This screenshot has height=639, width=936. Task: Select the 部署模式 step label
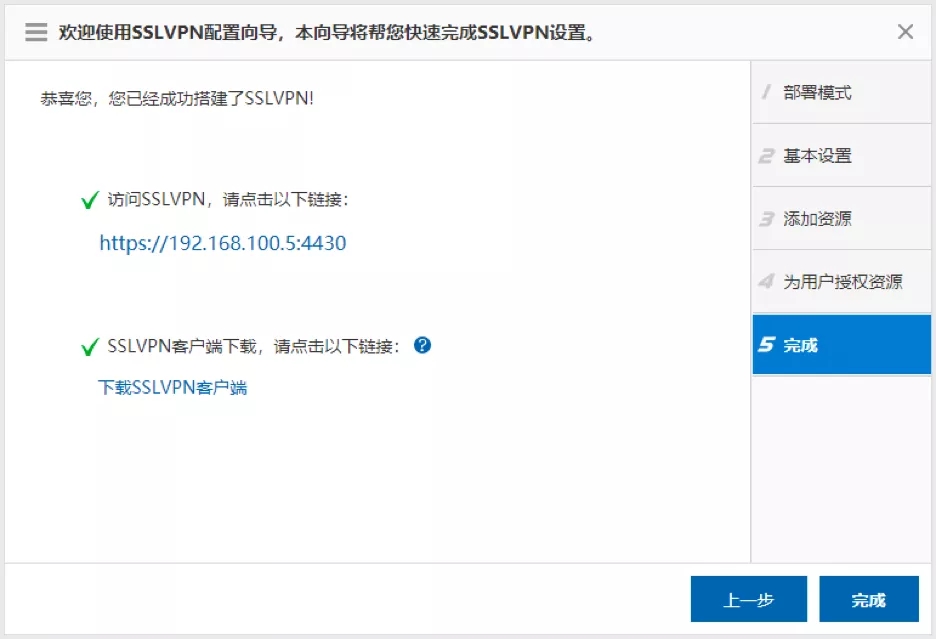(817, 93)
